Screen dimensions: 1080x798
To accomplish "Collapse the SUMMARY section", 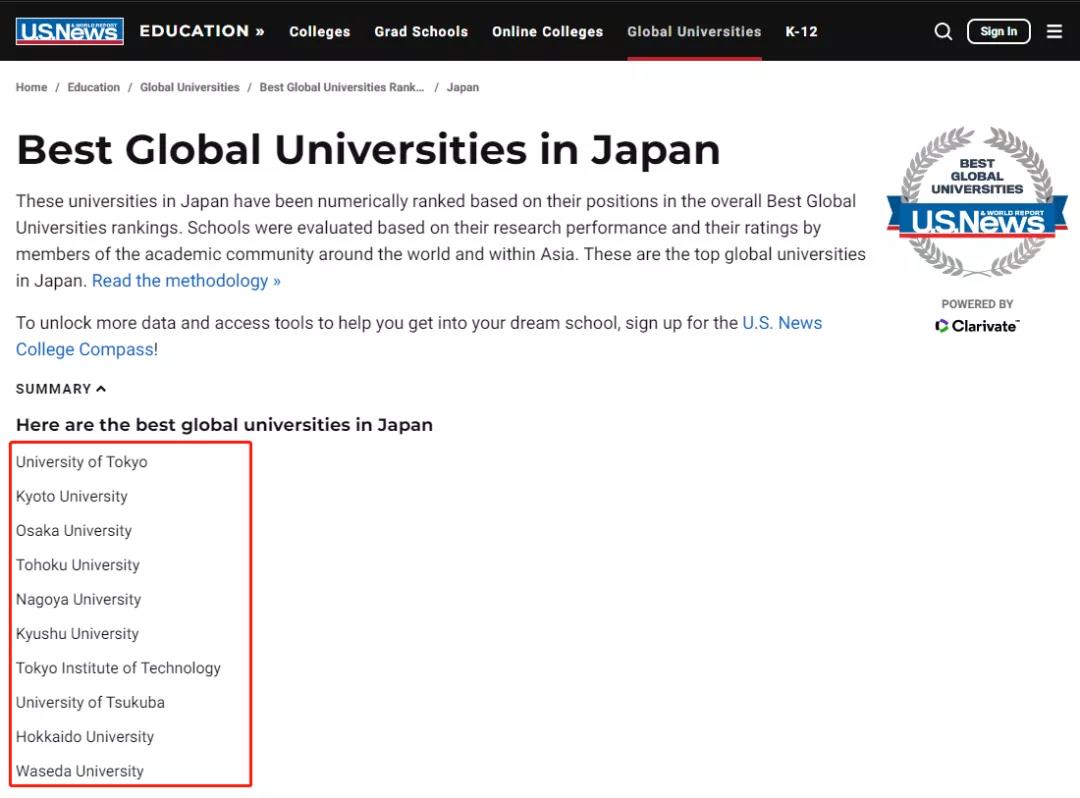I will tap(61, 389).
